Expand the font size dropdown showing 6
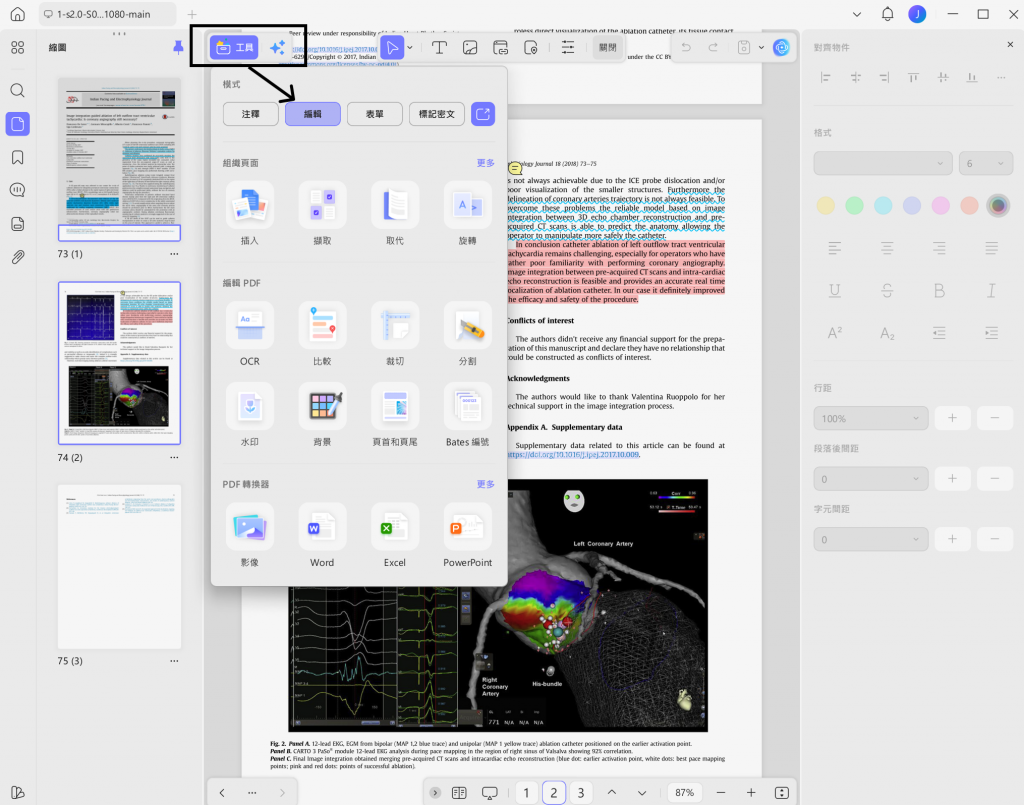Image resolution: width=1024 pixels, height=805 pixels. click(985, 163)
